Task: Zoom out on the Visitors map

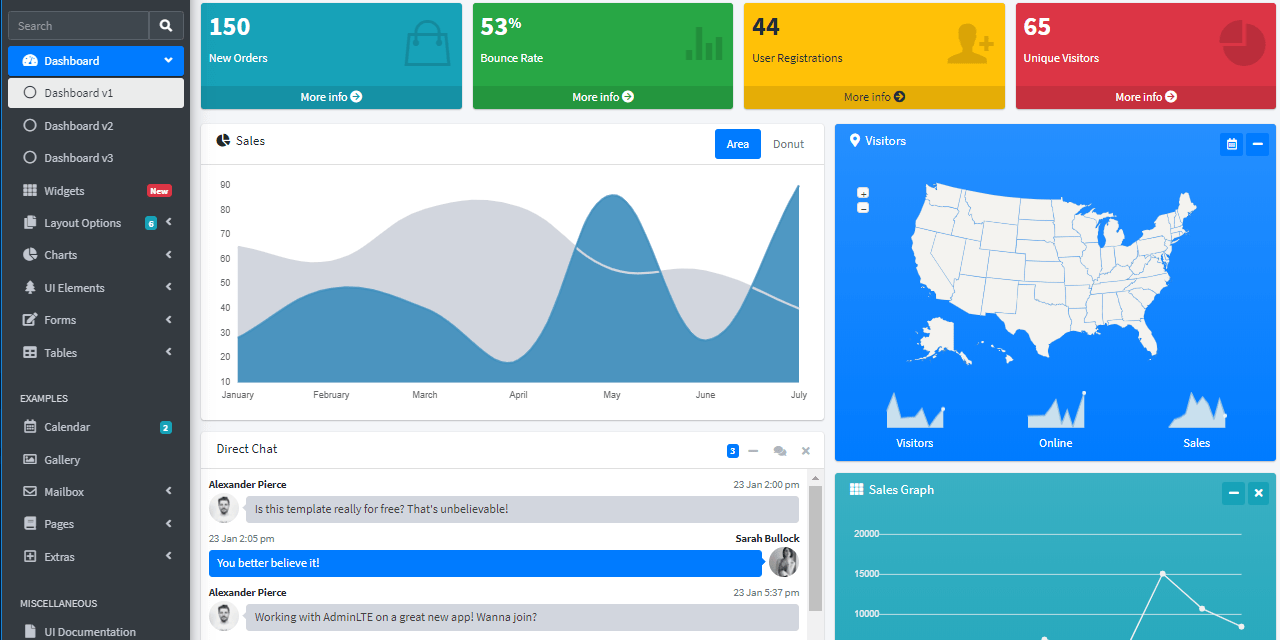Action: (862, 207)
